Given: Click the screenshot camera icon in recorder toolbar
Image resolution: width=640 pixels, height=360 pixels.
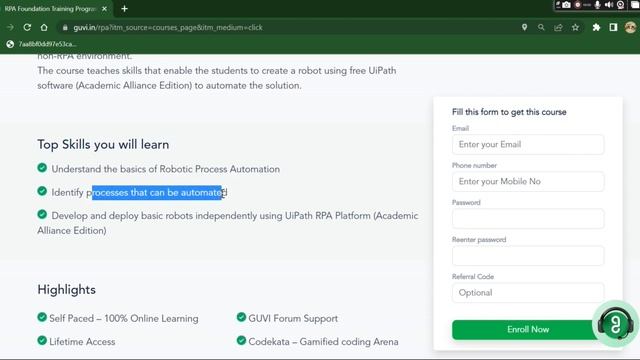Looking at the screenshot, I should pyautogui.click(x=567, y=5).
